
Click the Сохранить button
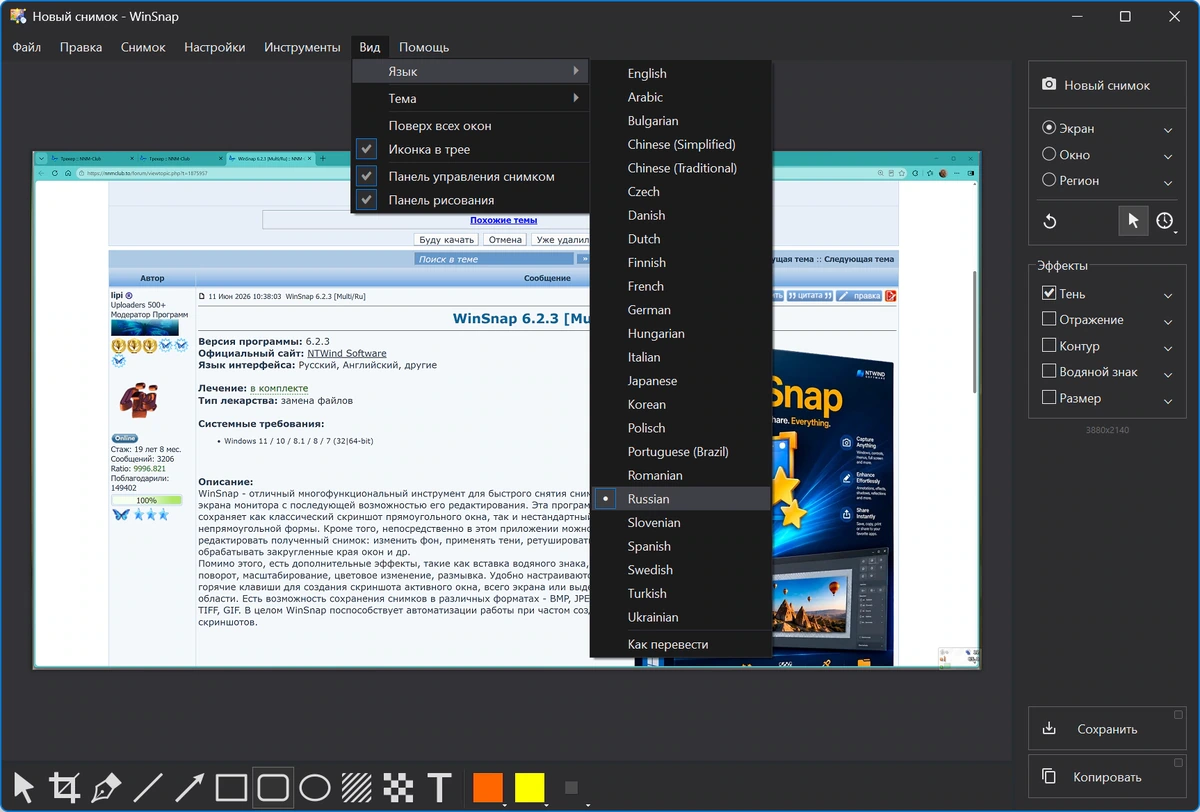click(x=1108, y=729)
